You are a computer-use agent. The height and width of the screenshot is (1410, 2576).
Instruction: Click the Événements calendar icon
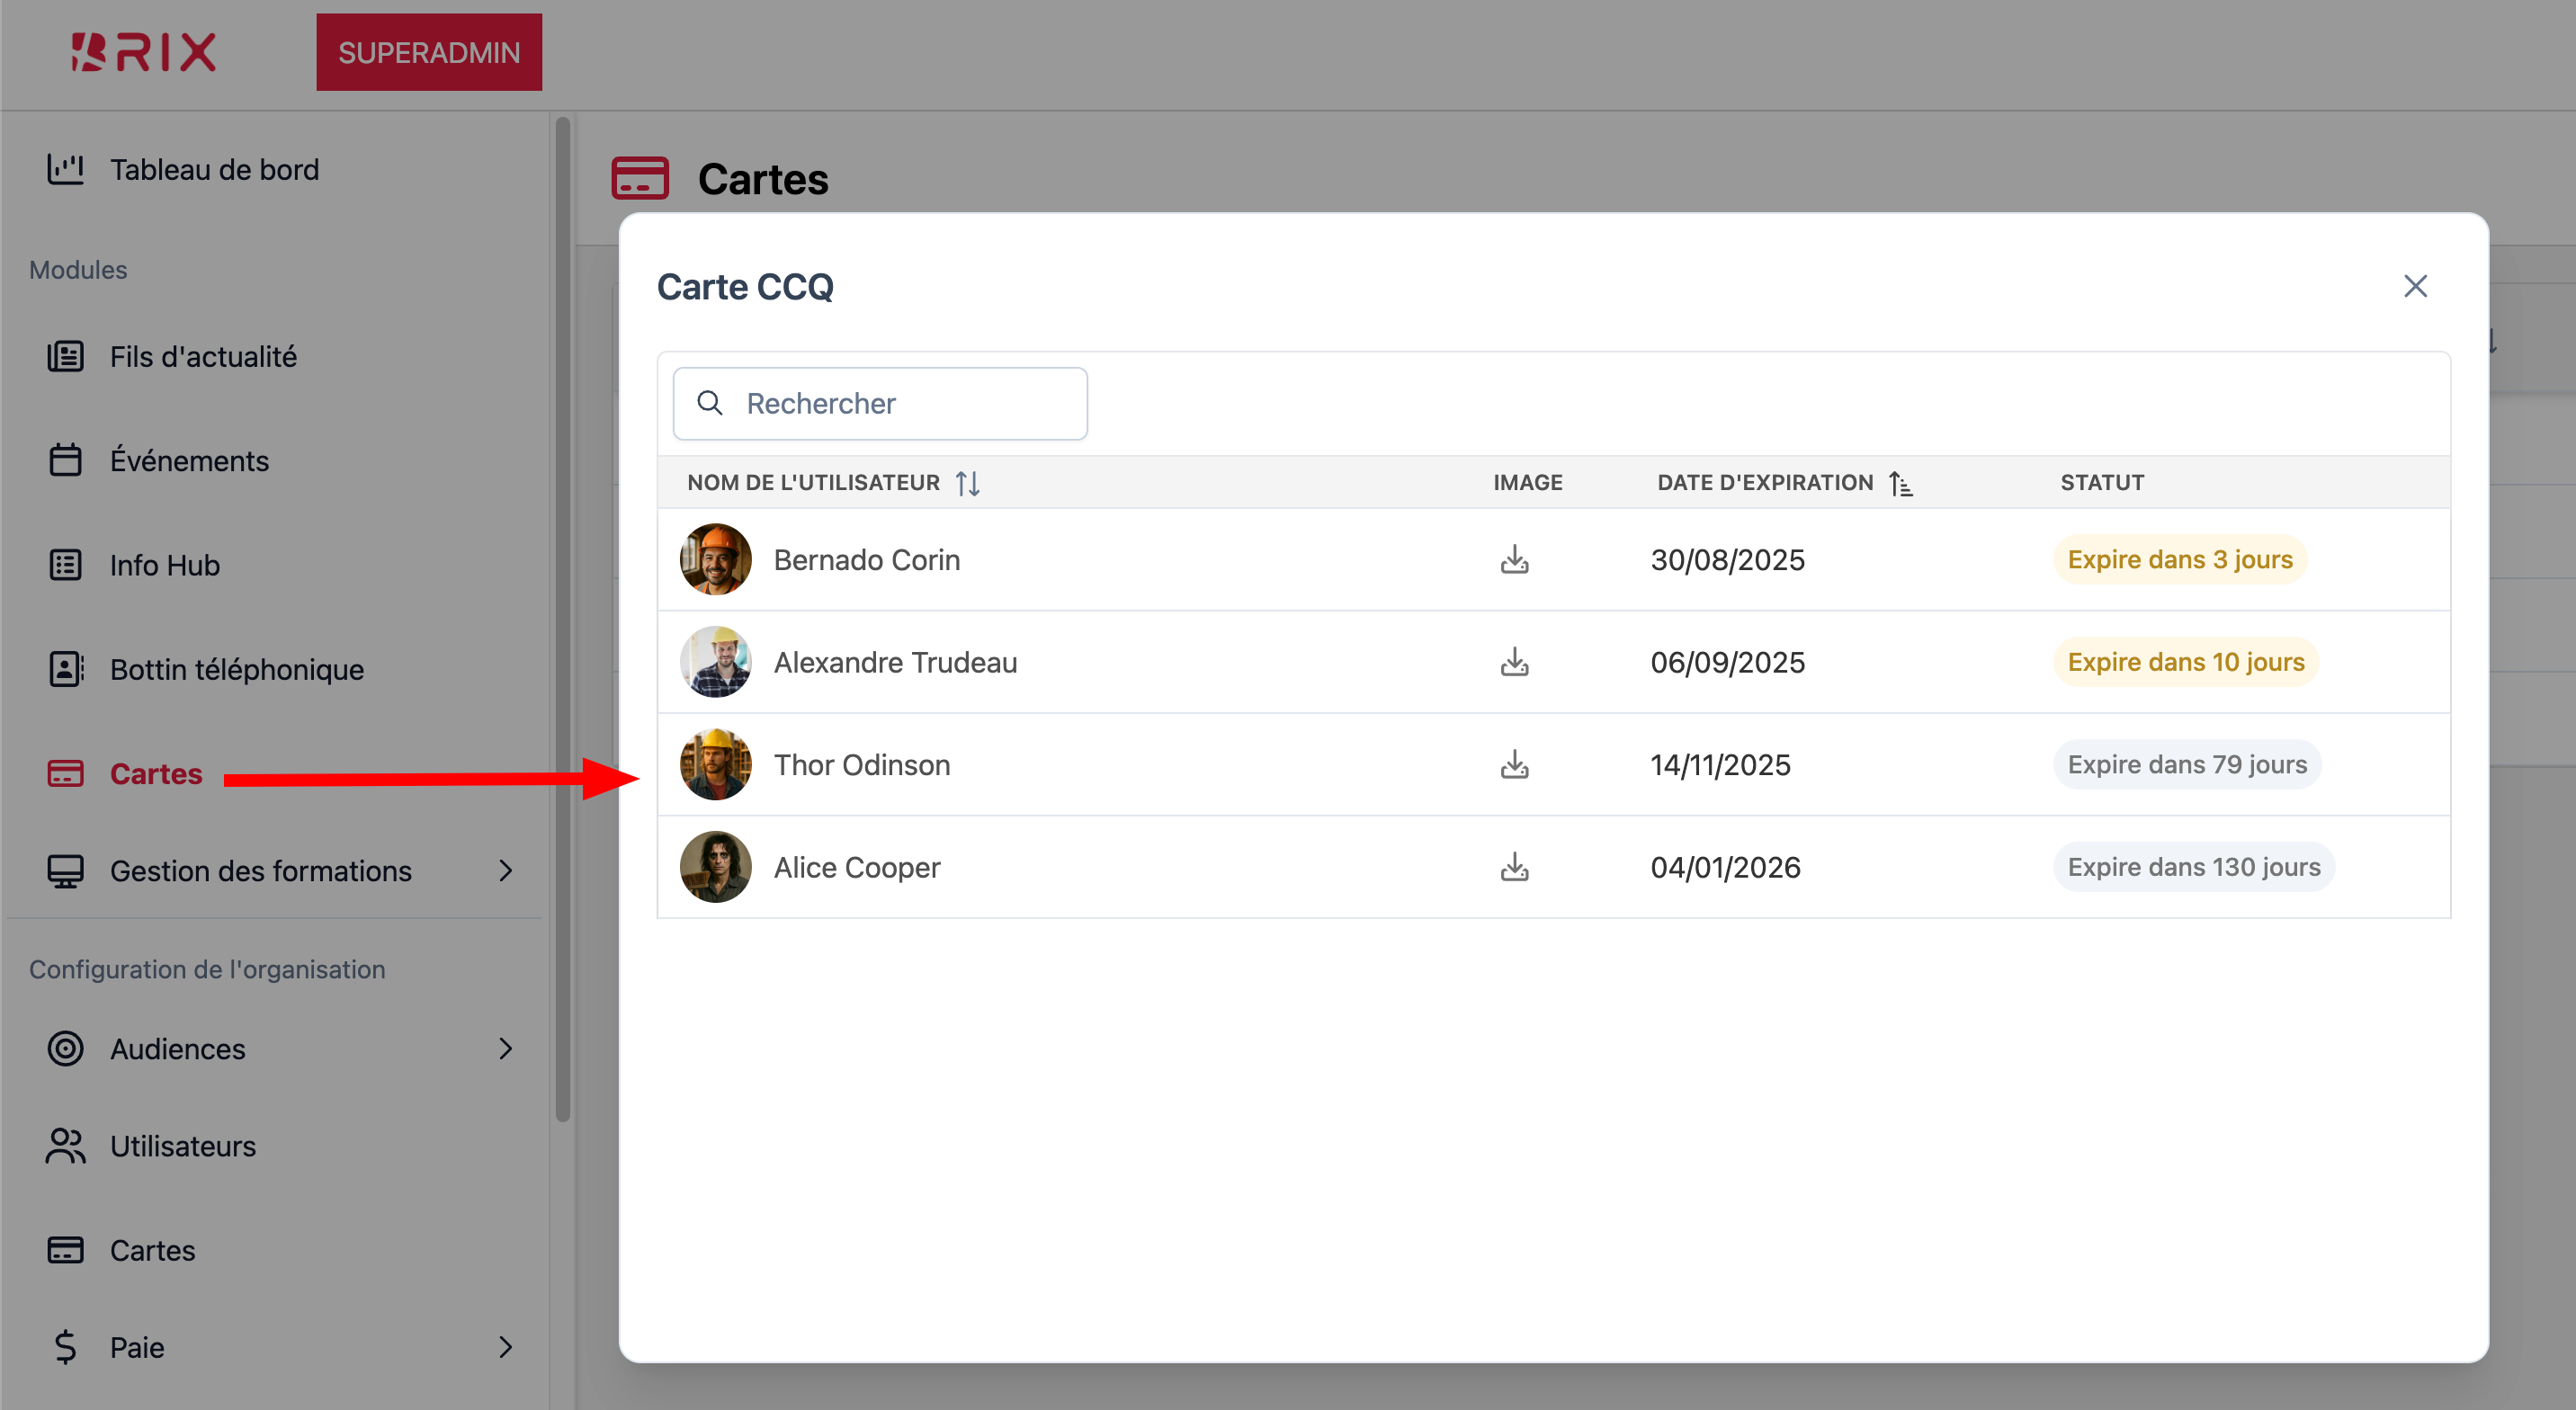click(66, 460)
